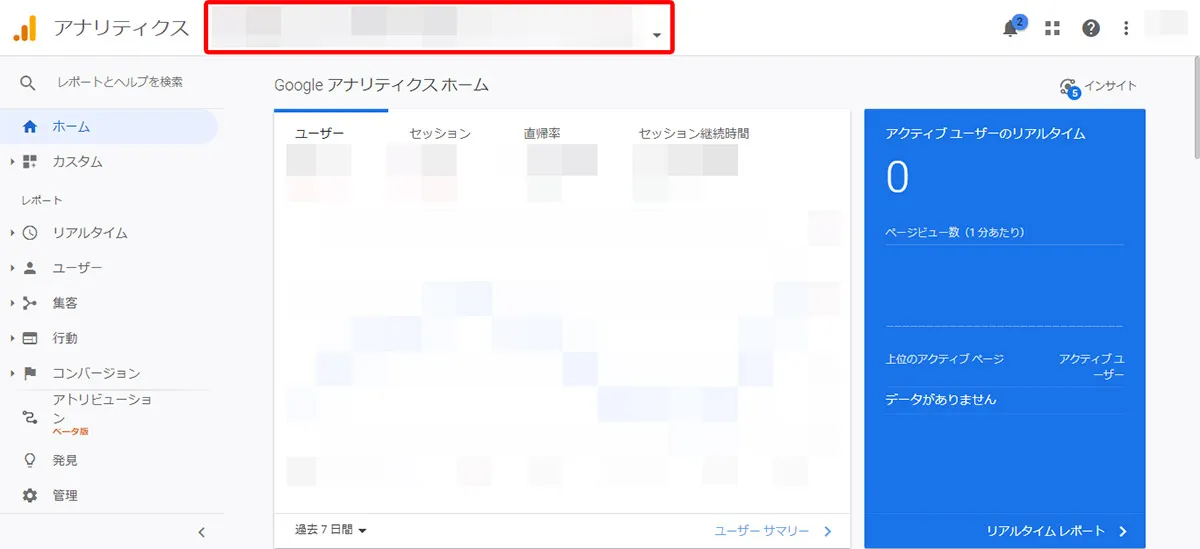Screen dimensions: 1200x549
Task: Expand the 集客 report section
Action: (x=65, y=303)
